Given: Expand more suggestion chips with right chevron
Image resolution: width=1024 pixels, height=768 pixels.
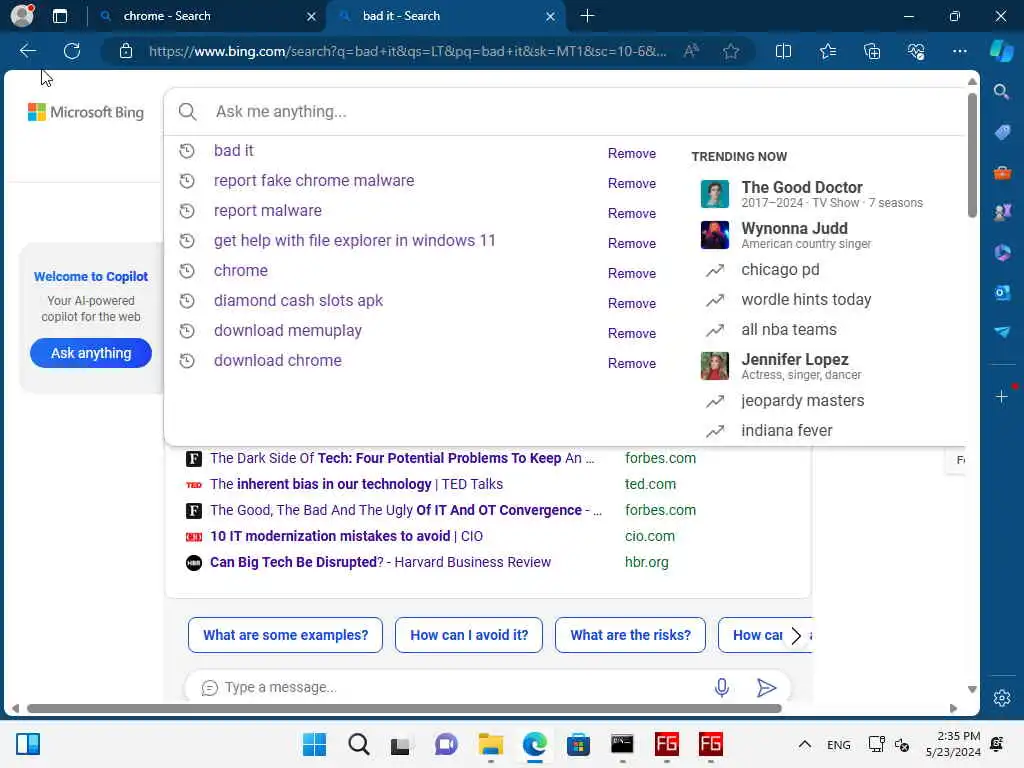Looking at the screenshot, I should coord(795,635).
